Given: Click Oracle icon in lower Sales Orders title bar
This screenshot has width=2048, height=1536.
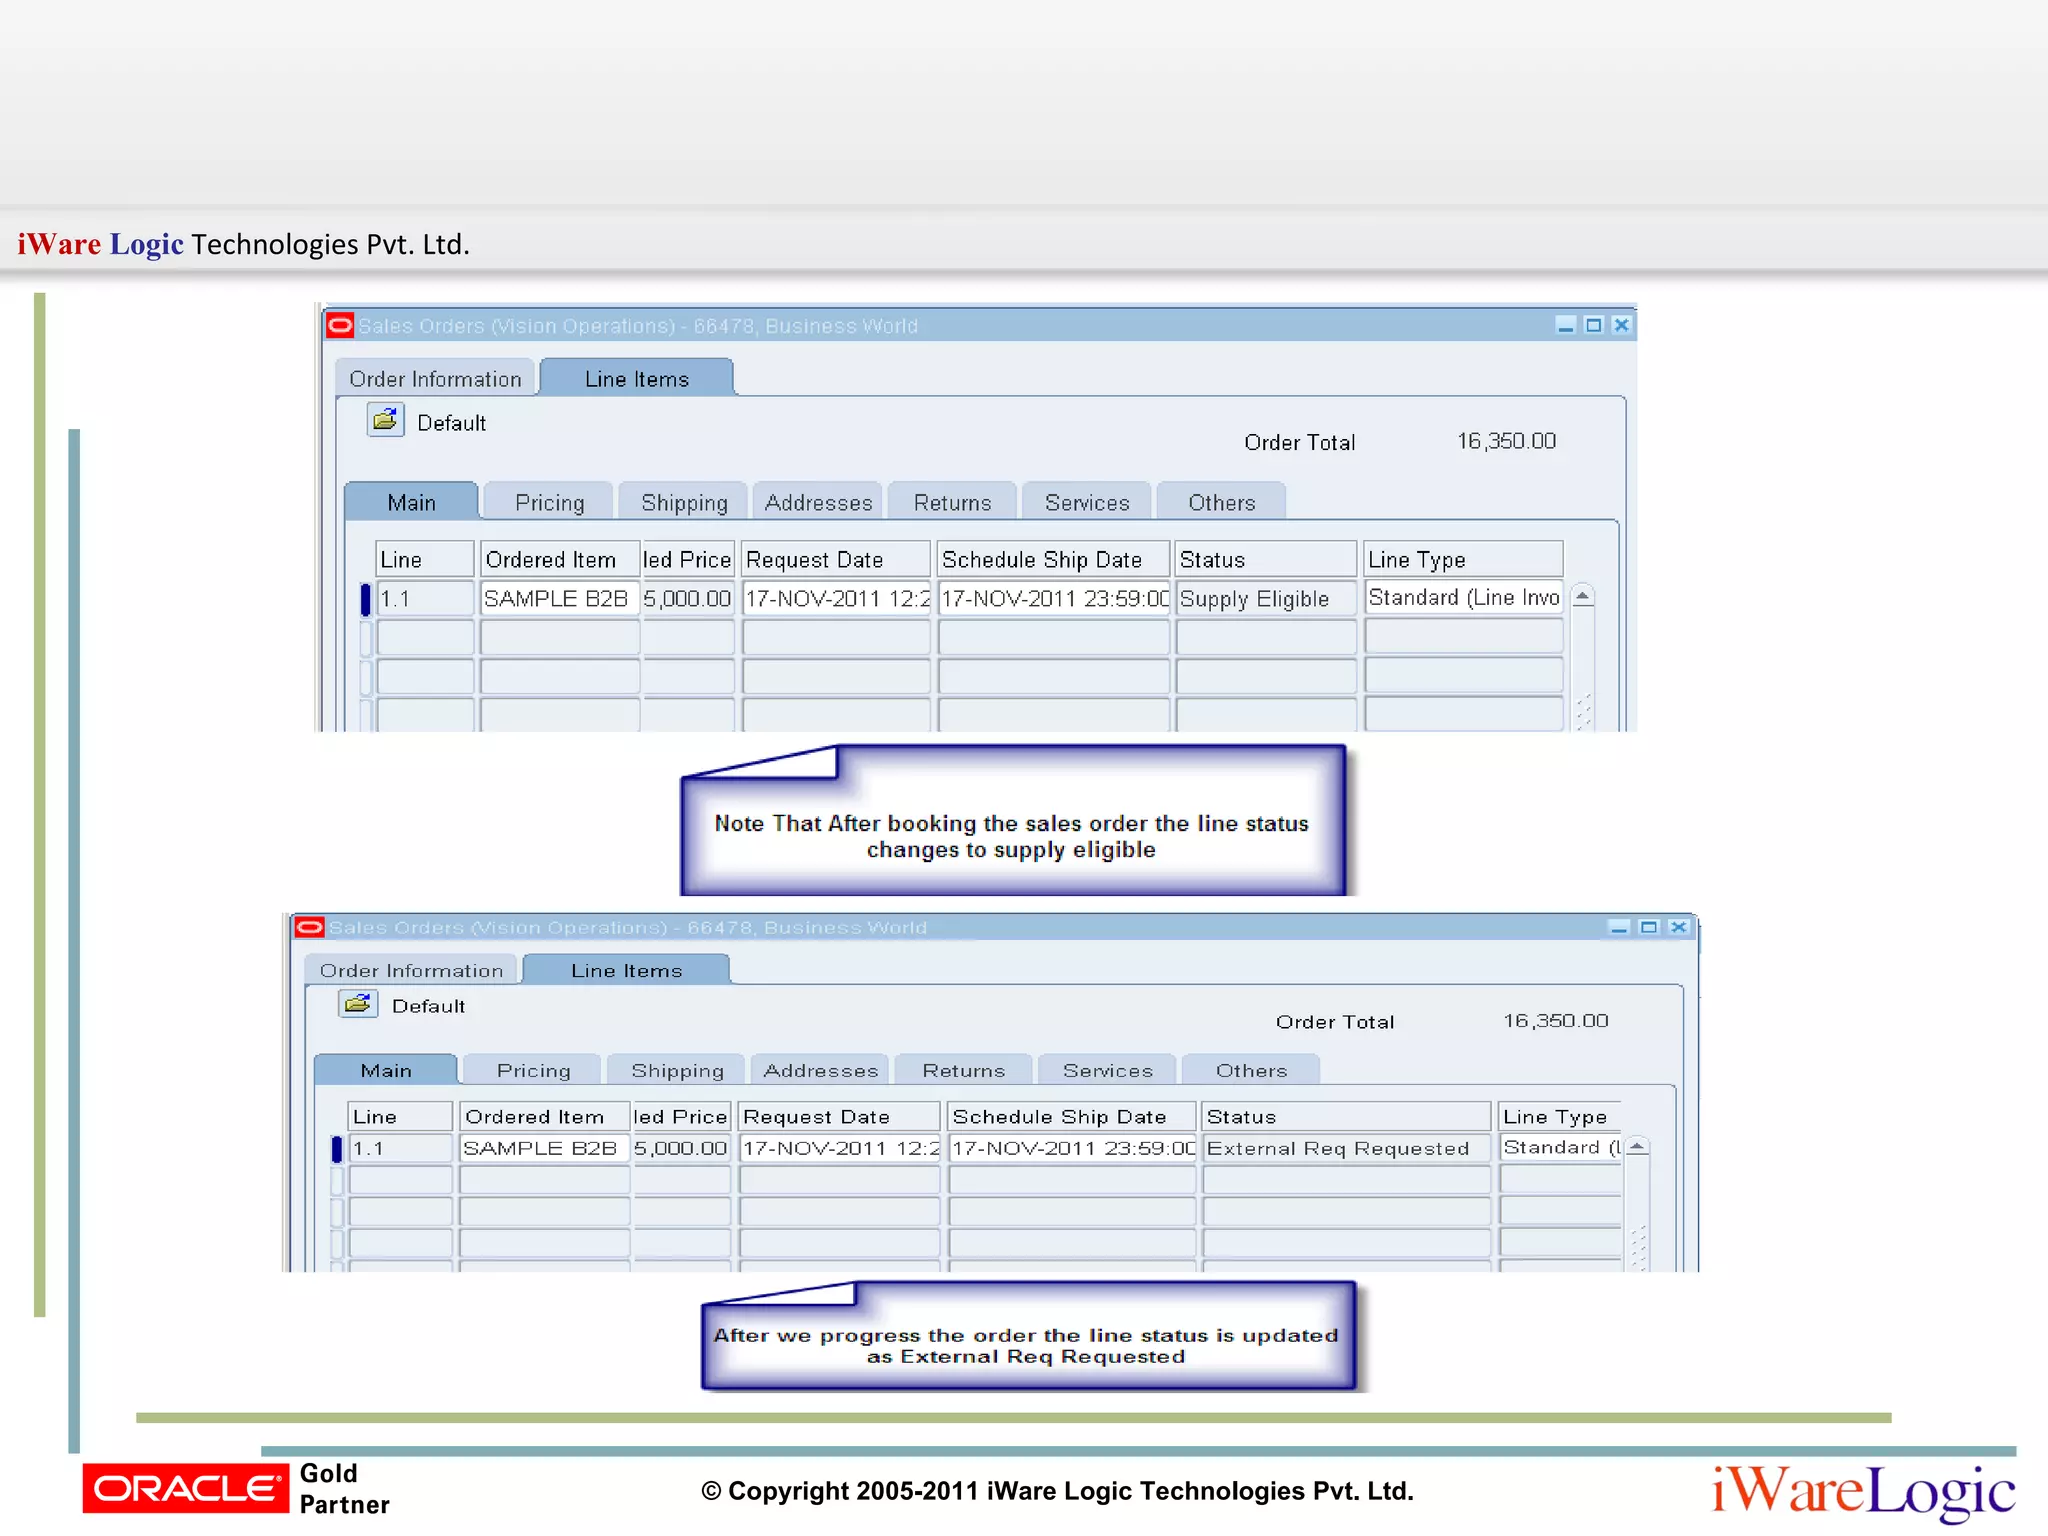Looking at the screenshot, I should coord(310,927).
